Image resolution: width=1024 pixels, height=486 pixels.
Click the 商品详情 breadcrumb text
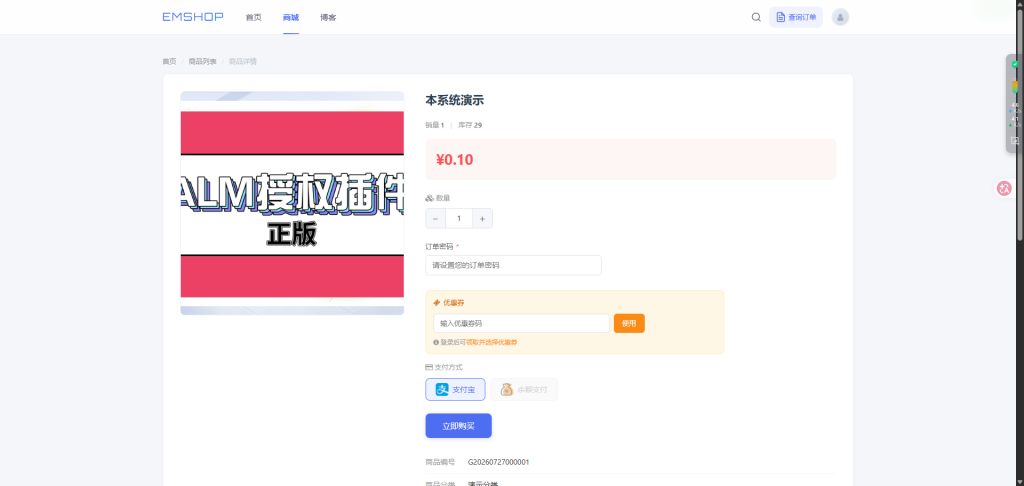(x=242, y=61)
